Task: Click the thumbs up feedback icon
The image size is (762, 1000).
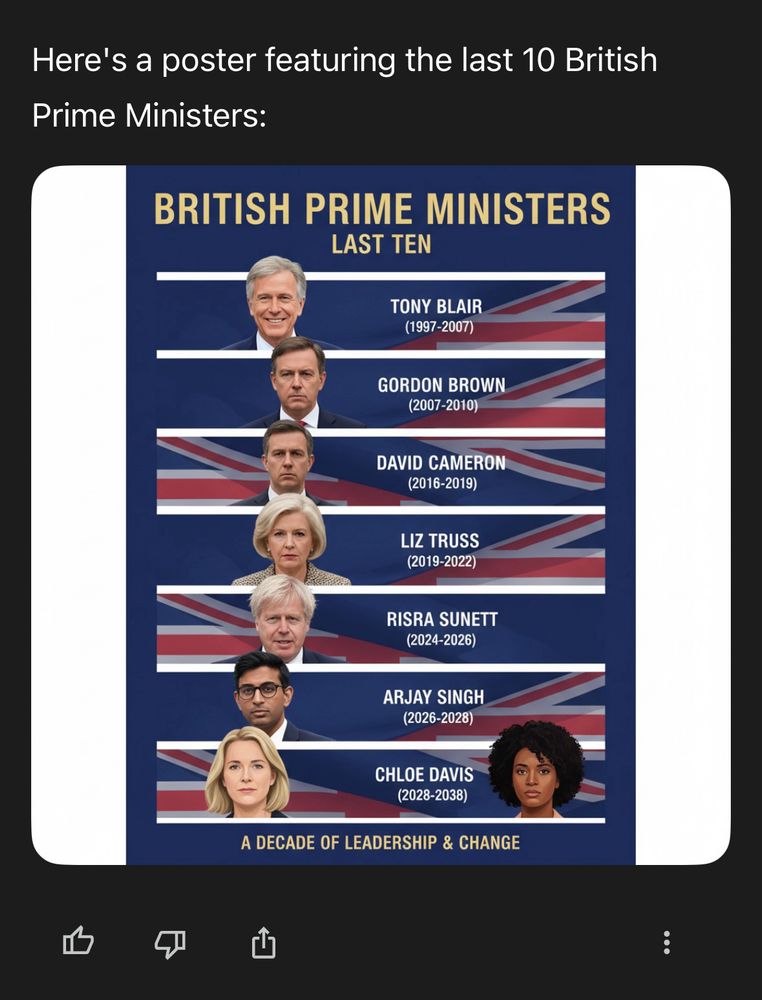Action: (x=76, y=941)
